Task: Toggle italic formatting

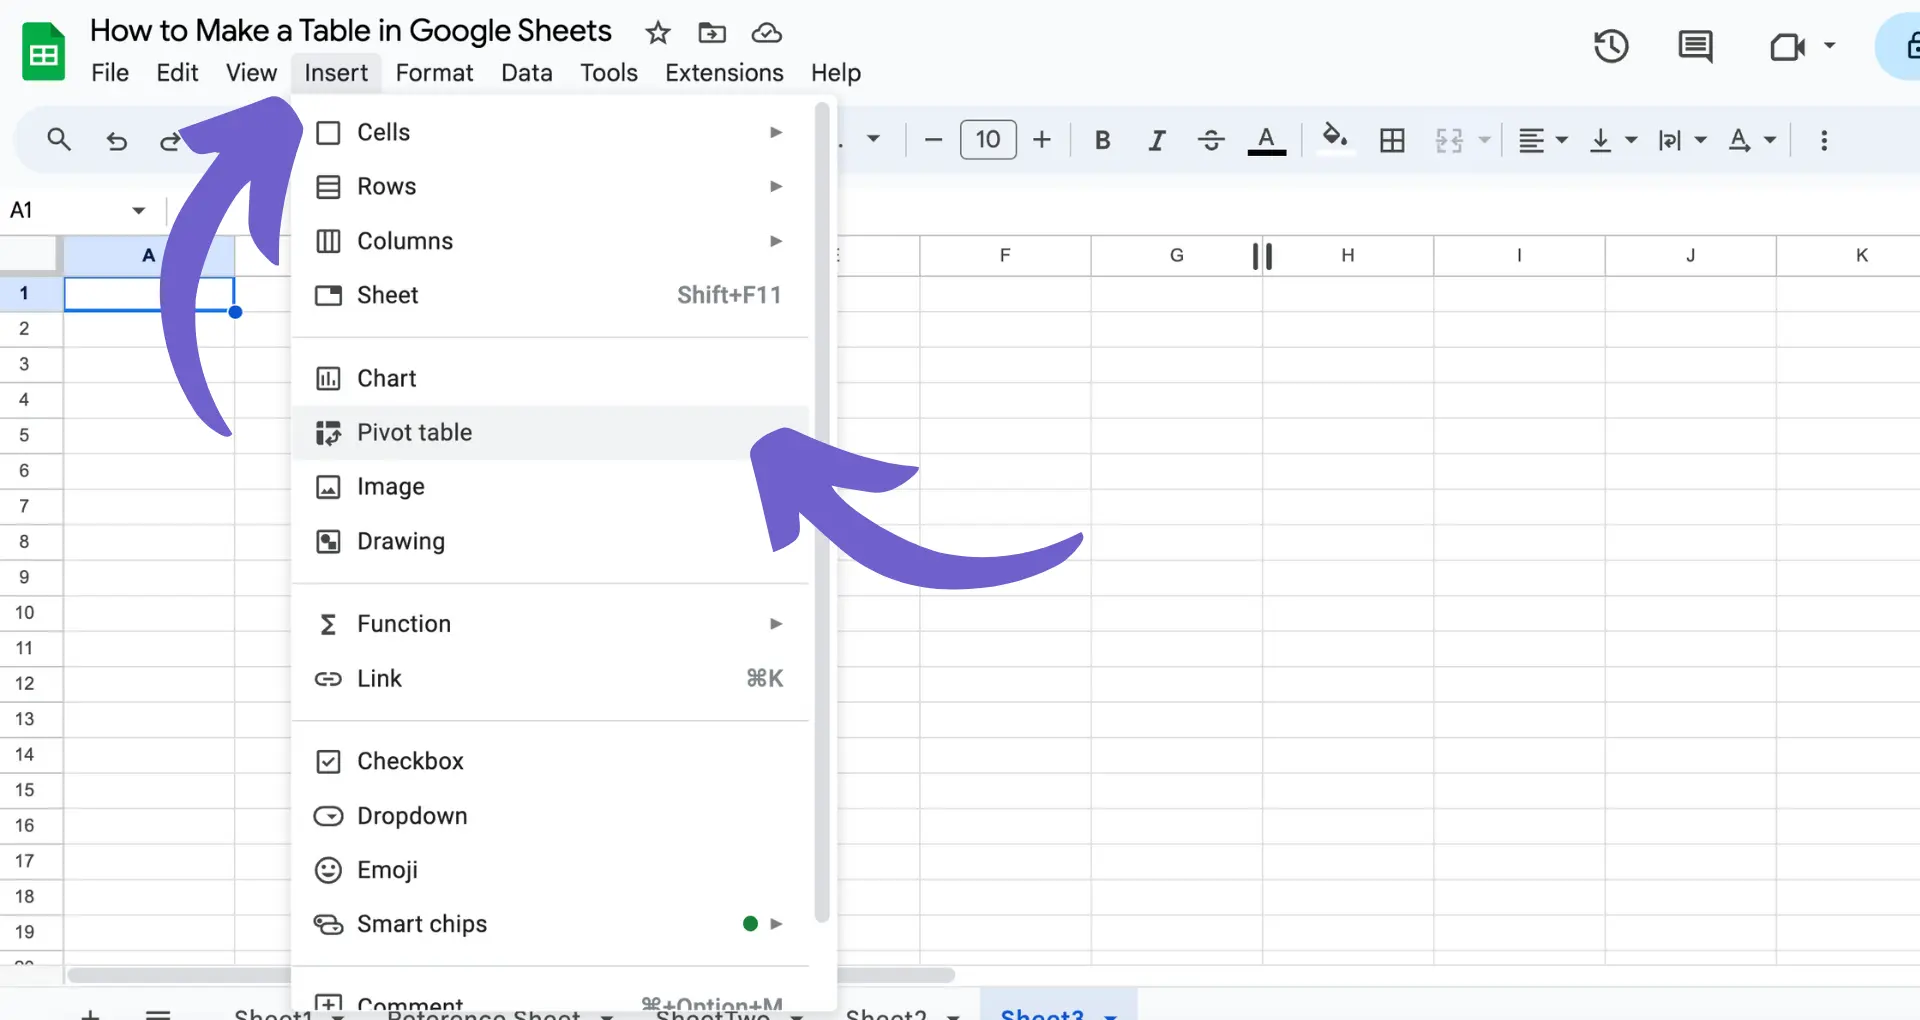Action: coord(1157,140)
